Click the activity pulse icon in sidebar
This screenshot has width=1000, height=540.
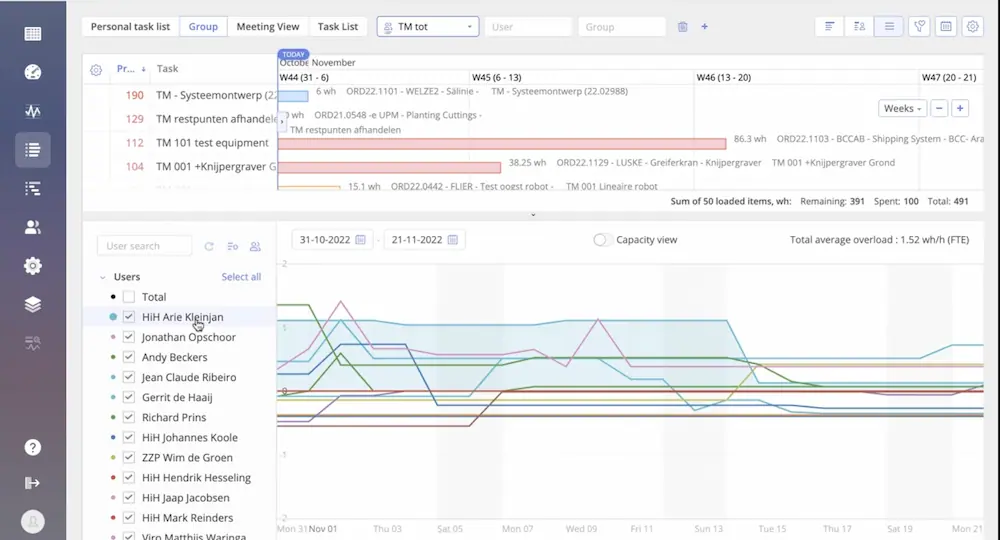[x=33, y=111]
